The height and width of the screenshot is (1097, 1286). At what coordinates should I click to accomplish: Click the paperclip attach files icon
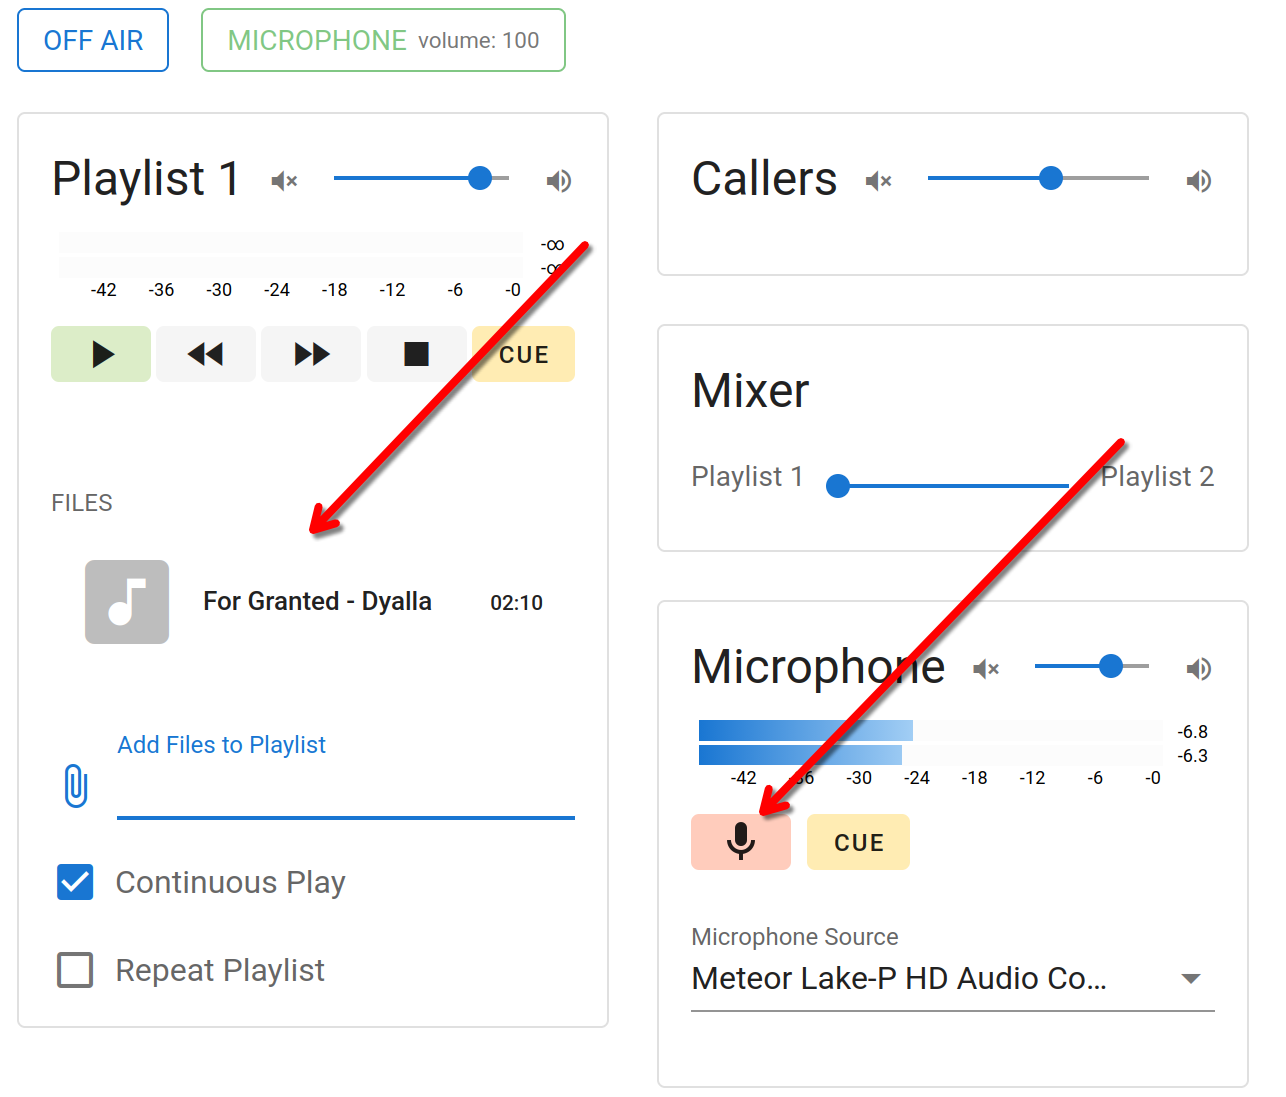point(76,785)
